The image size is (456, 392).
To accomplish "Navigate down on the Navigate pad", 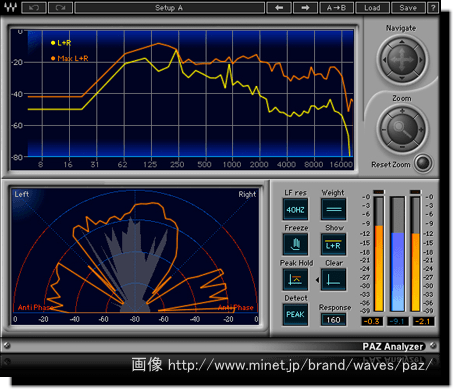I will (402, 78).
